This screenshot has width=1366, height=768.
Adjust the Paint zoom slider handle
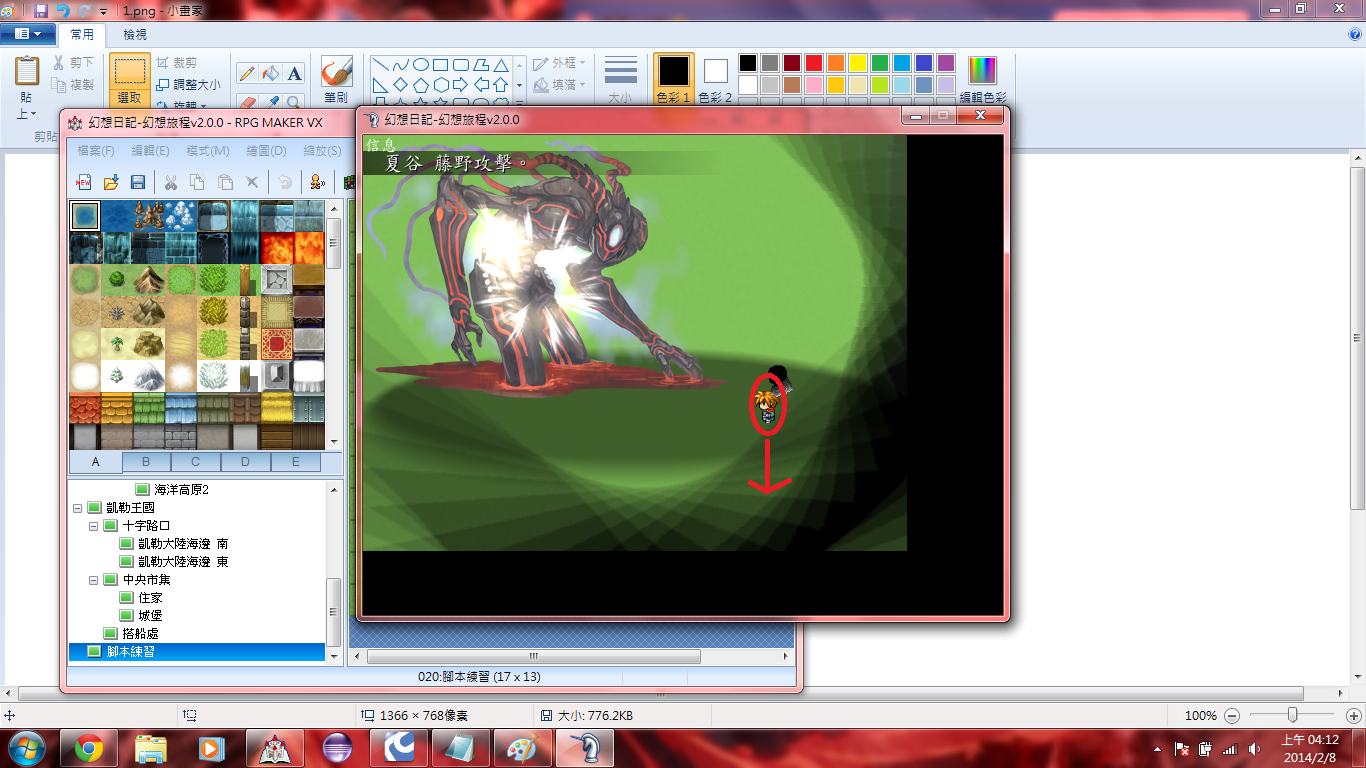point(1293,715)
